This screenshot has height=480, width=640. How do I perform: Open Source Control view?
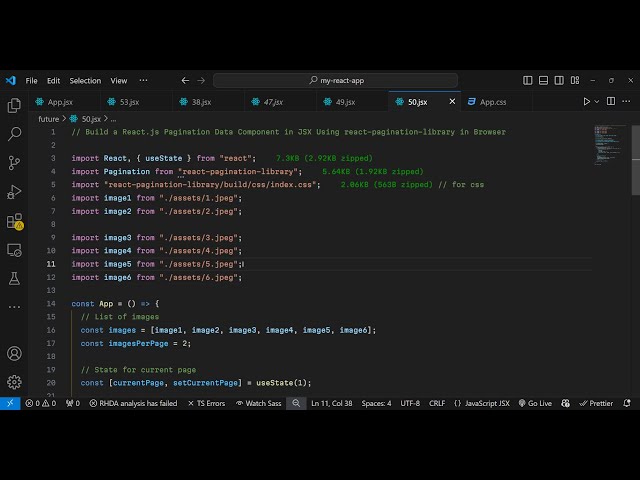coord(14,162)
